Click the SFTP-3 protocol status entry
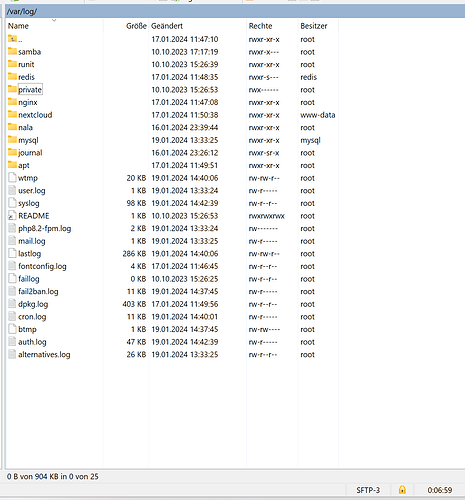 pyautogui.click(x=368, y=490)
